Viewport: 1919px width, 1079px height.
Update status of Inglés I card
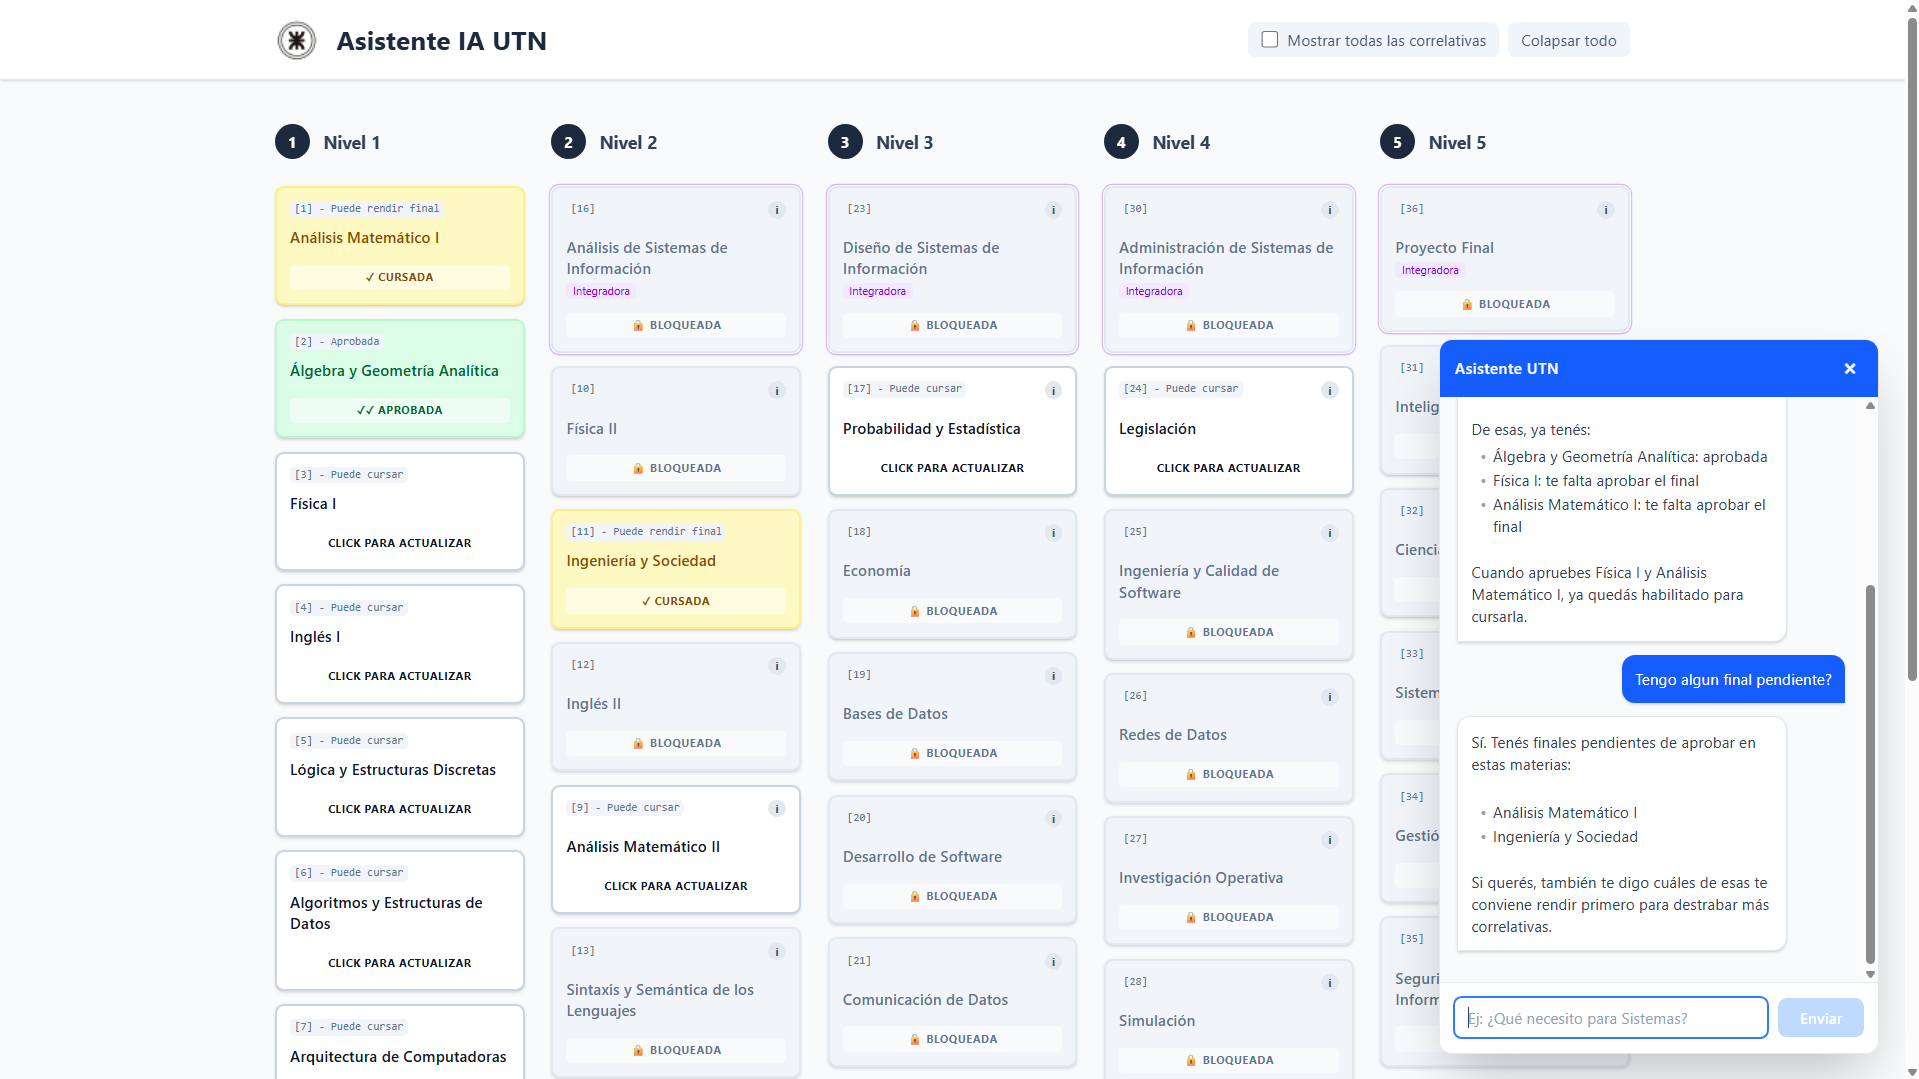(x=400, y=676)
